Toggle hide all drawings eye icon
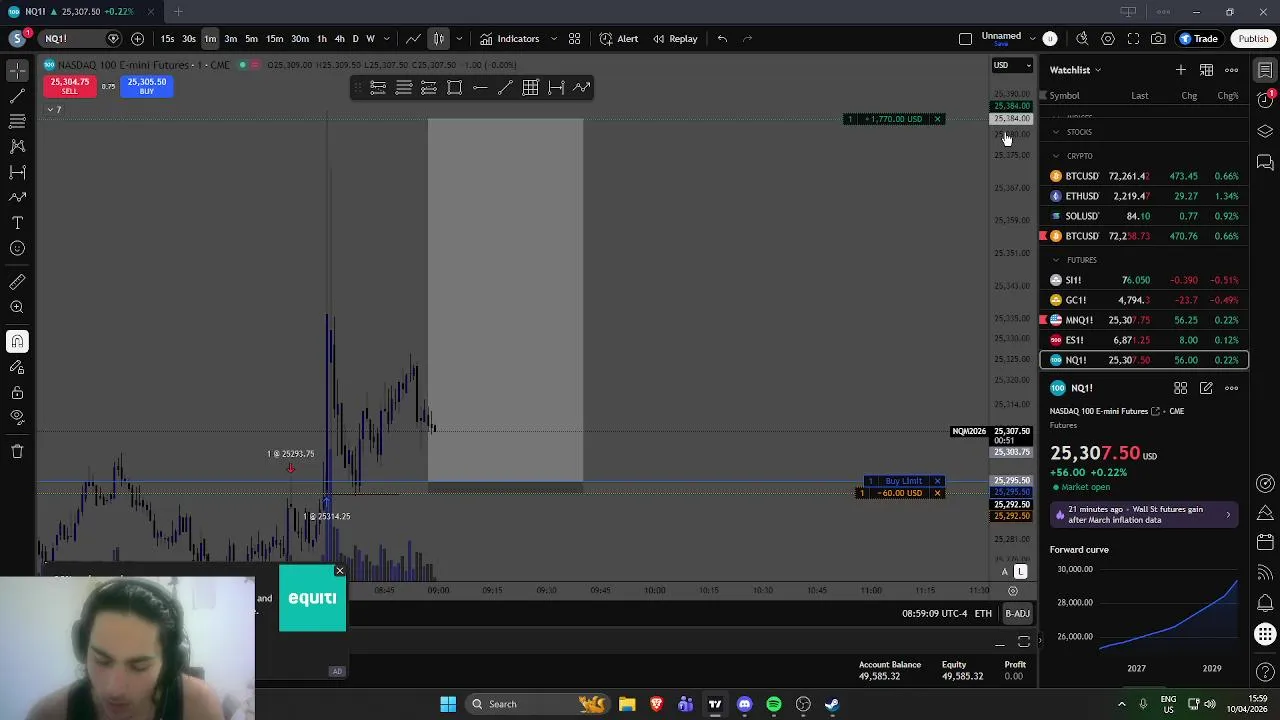Viewport: 1280px width, 720px height. 17,417
